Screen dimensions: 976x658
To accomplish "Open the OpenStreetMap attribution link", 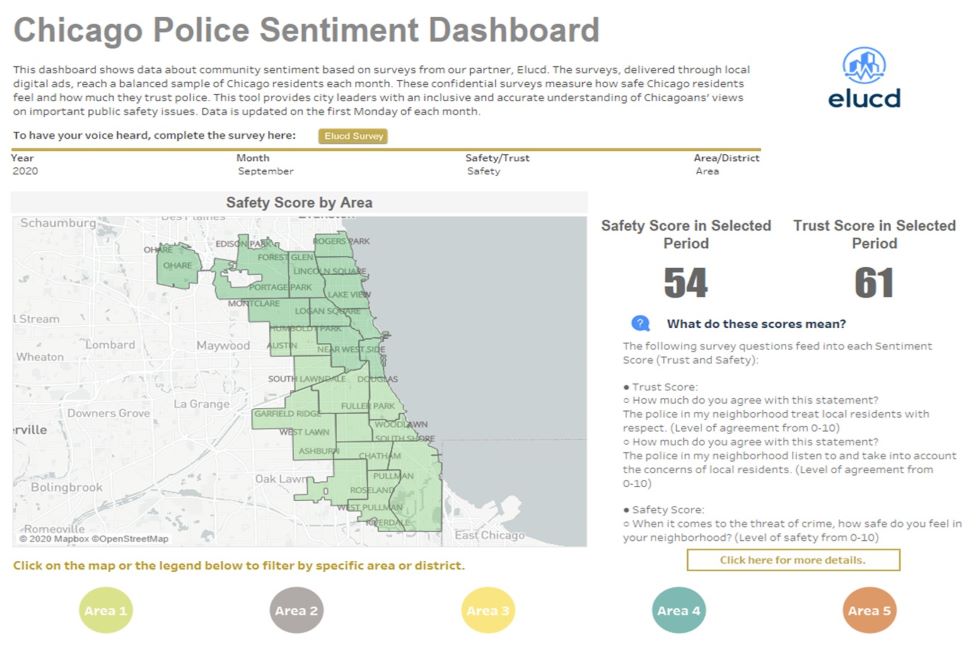I will point(130,538).
